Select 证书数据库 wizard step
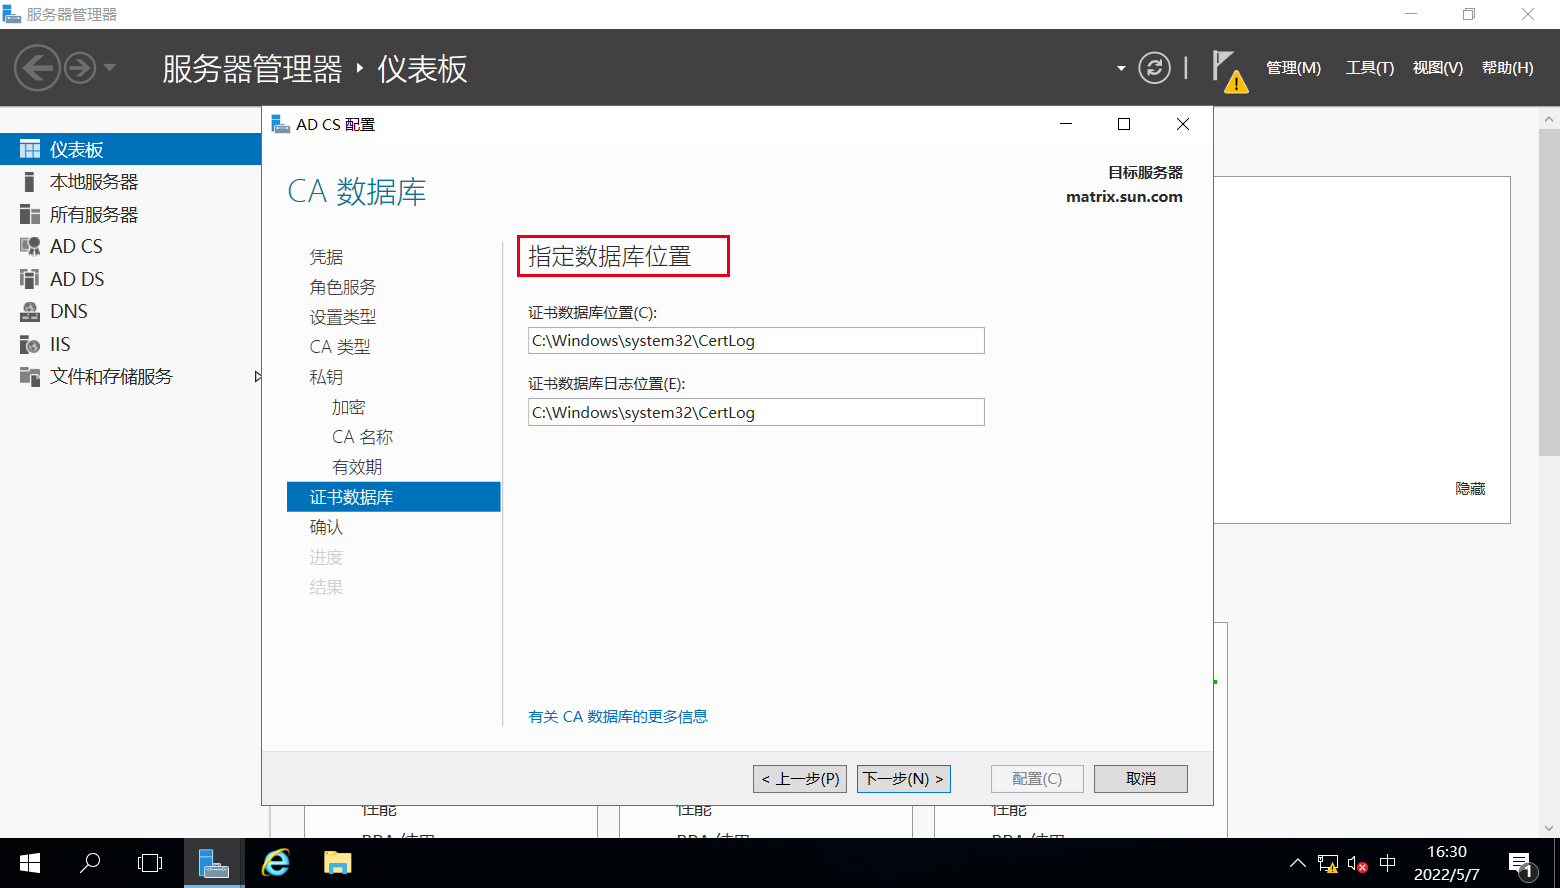 pos(393,497)
